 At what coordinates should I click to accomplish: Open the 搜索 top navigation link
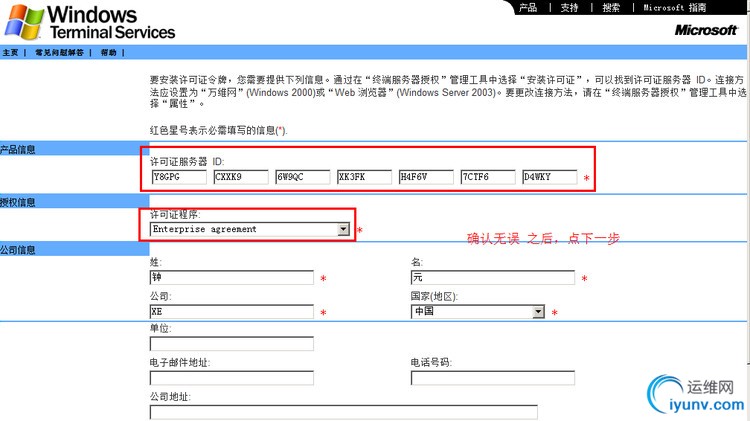pos(611,7)
